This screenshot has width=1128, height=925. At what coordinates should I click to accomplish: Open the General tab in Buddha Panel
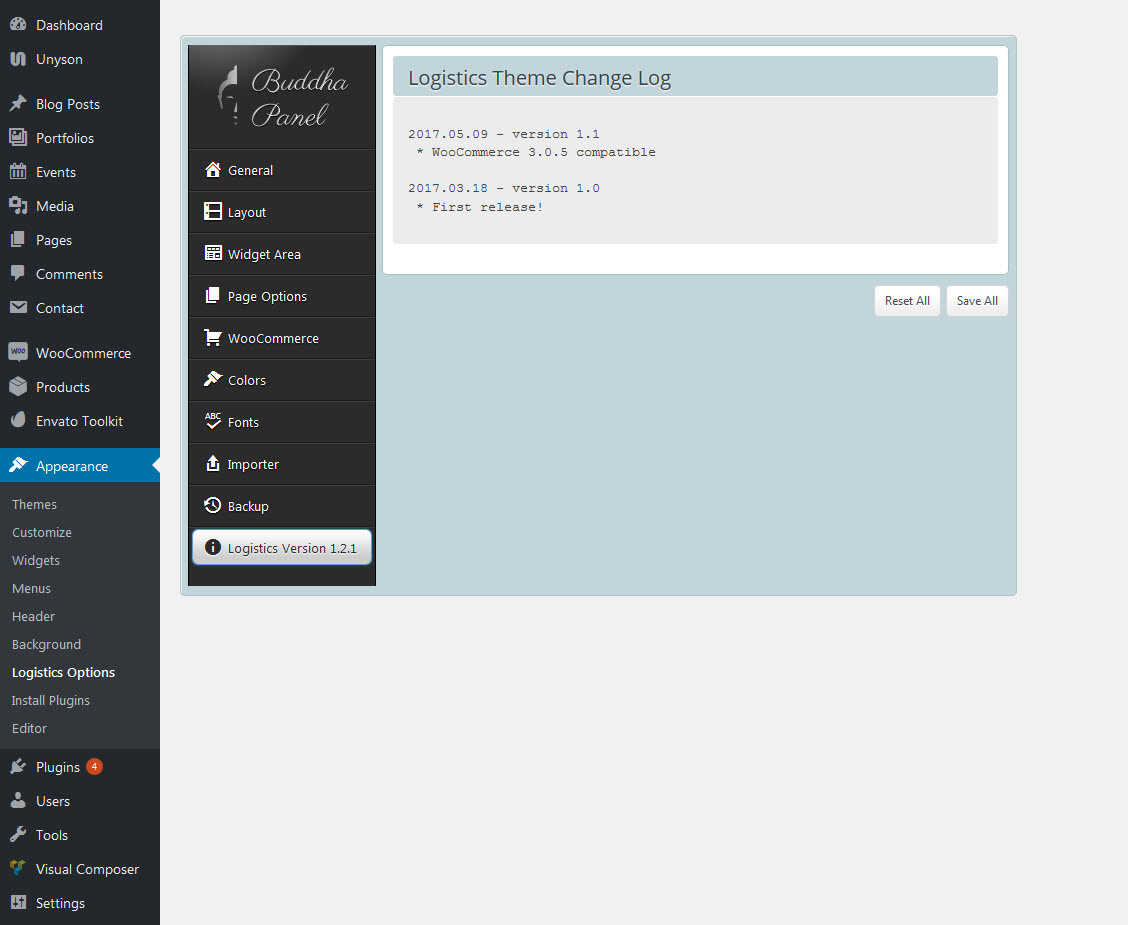(x=282, y=170)
